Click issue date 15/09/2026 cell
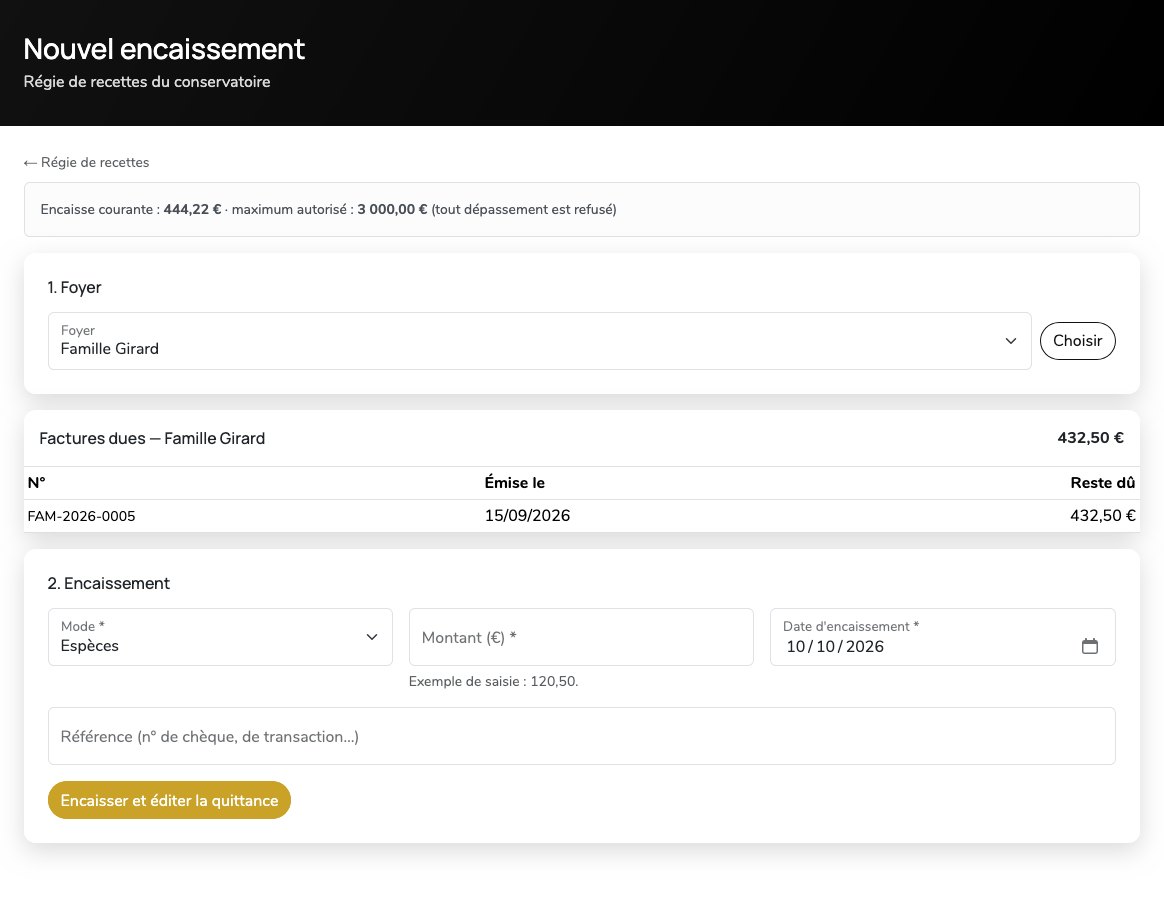 click(527, 516)
